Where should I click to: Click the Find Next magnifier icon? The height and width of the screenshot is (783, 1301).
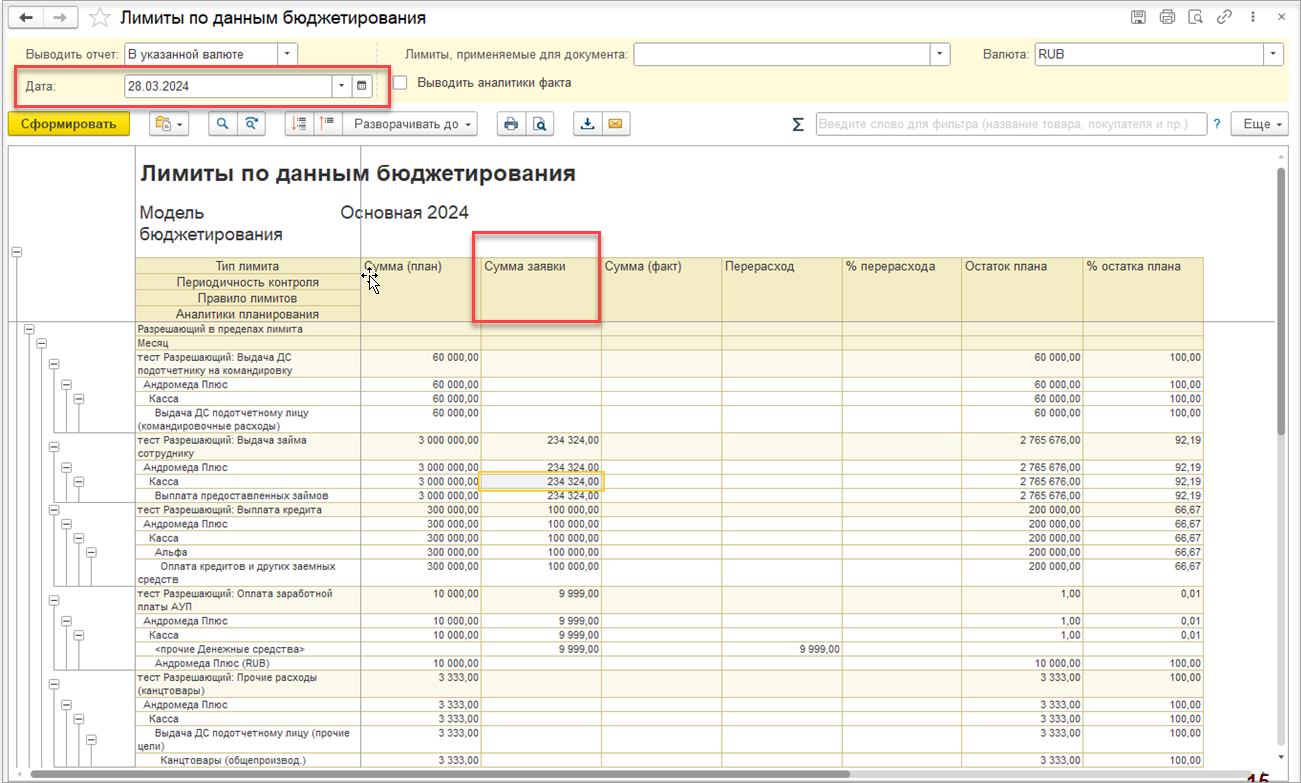(x=251, y=124)
